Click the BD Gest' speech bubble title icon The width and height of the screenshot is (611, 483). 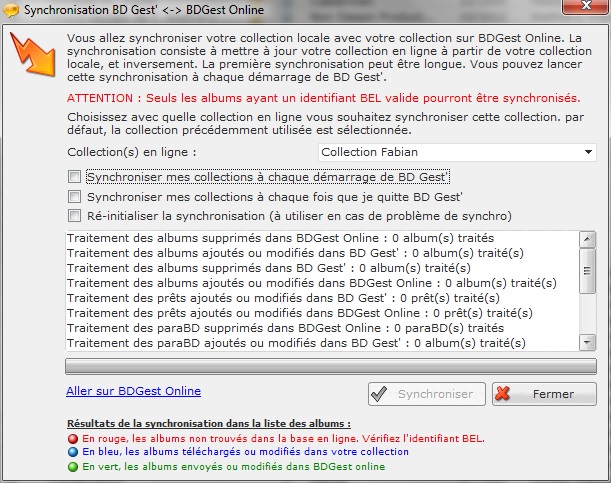11,10
